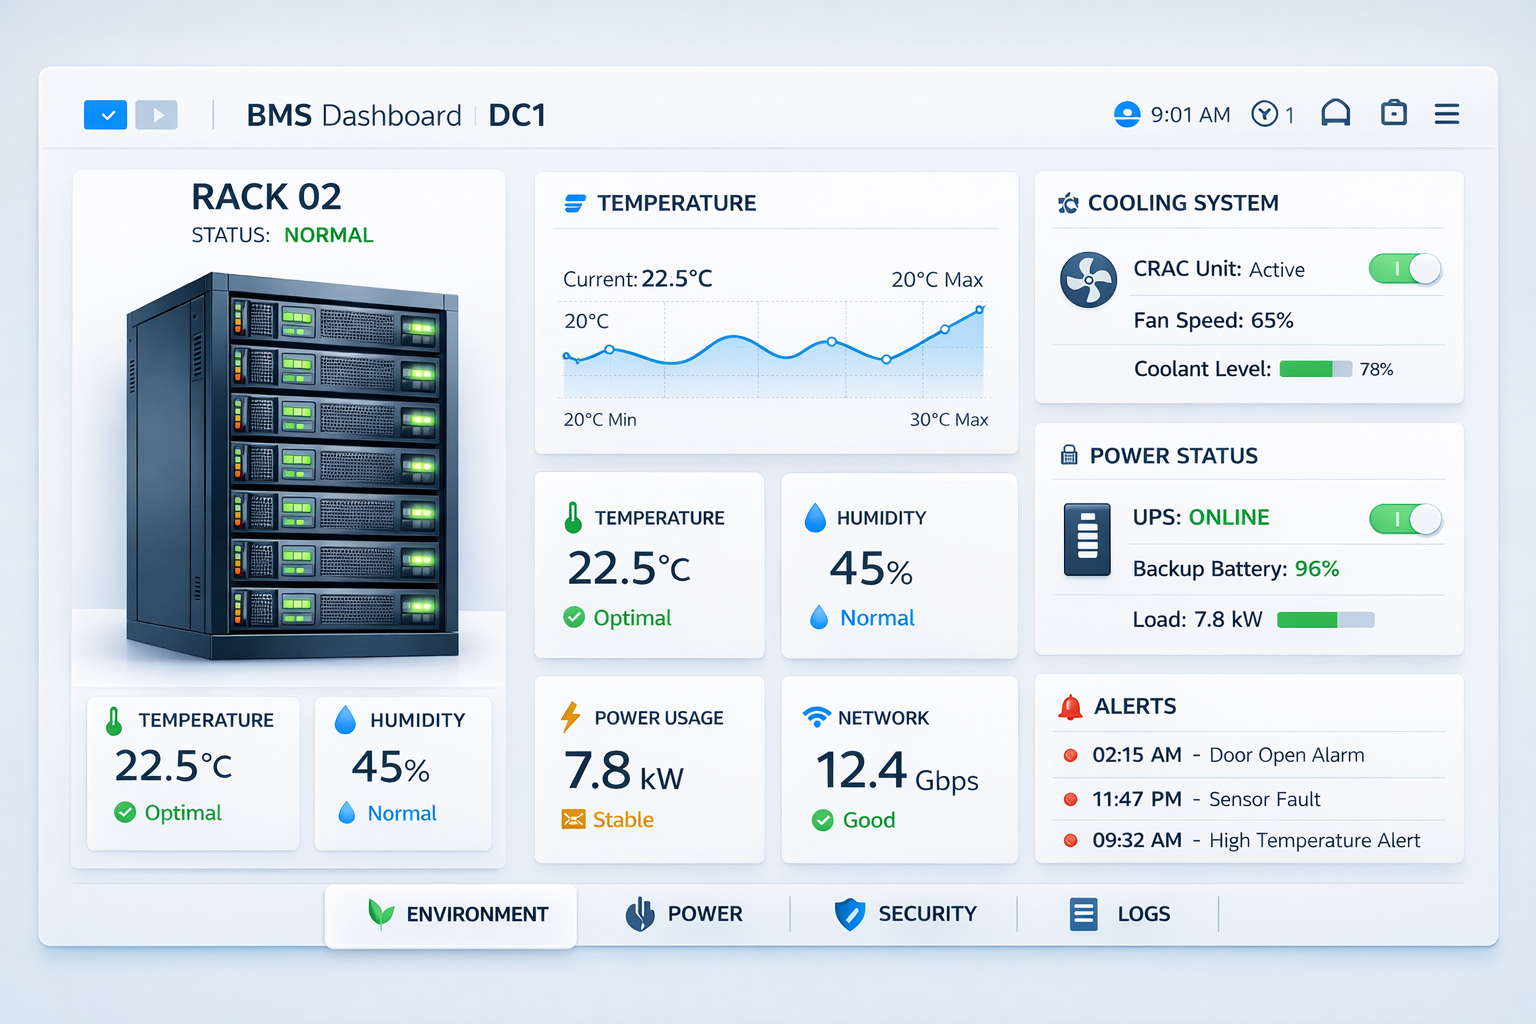
Task: Click the user avatar icon in the header
Action: [x=1126, y=114]
